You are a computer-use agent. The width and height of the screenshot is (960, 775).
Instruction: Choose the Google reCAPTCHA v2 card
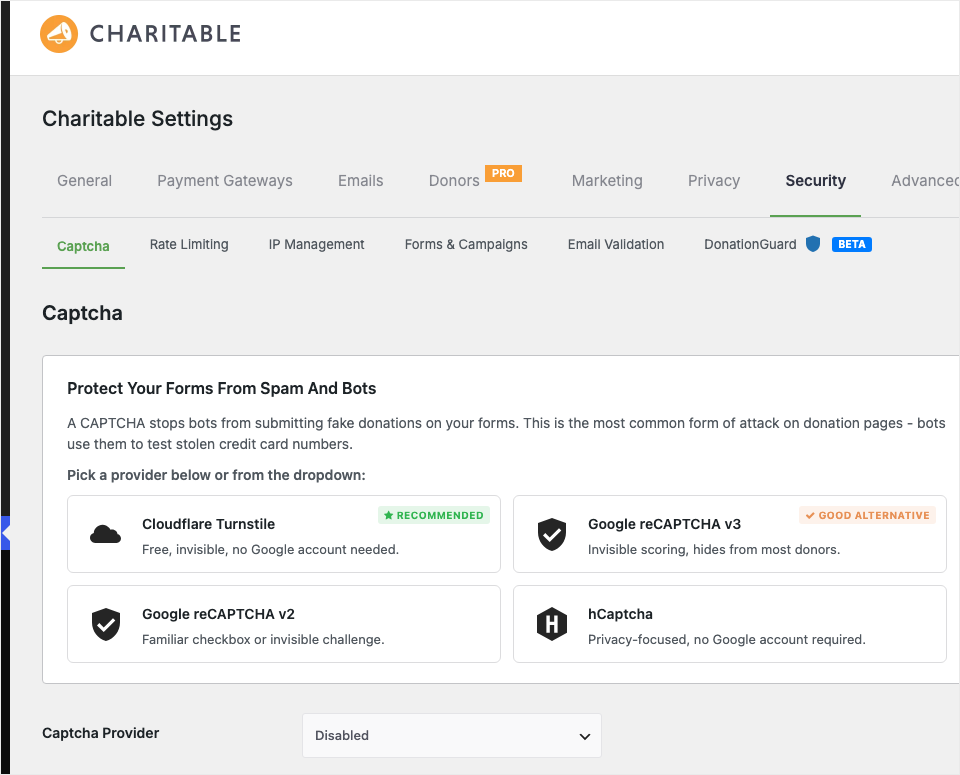284,624
